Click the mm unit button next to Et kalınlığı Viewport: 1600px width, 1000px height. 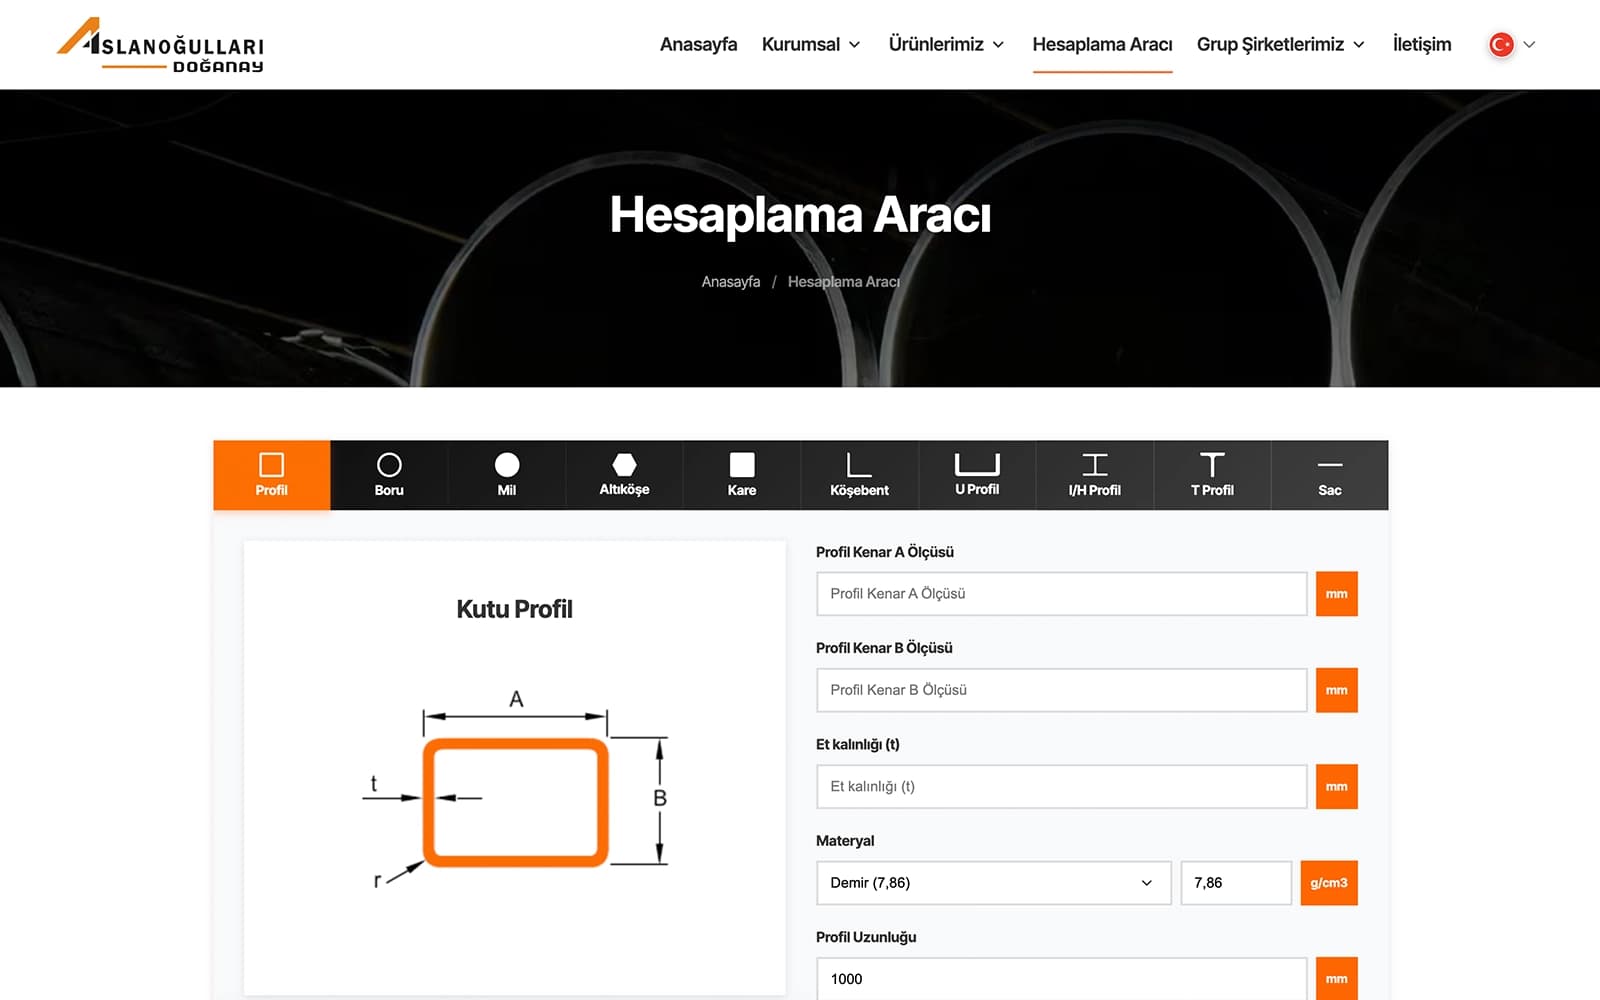(1336, 786)
